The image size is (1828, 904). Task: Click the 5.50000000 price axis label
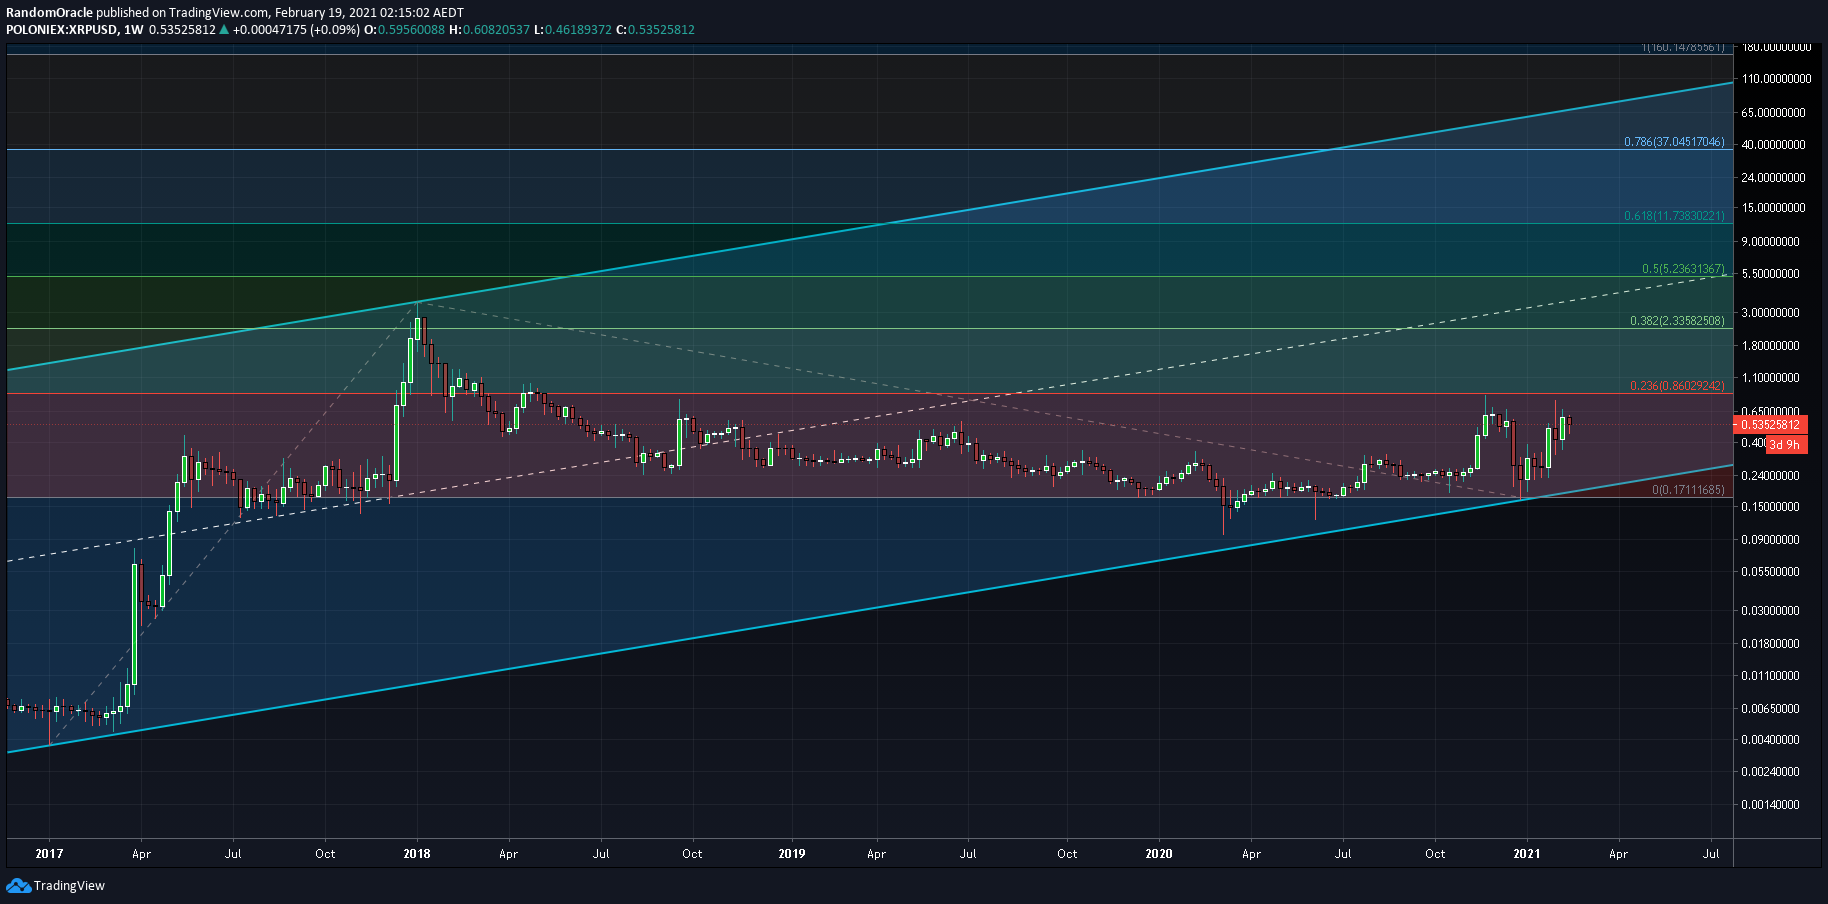click(x=1770, y=274)
